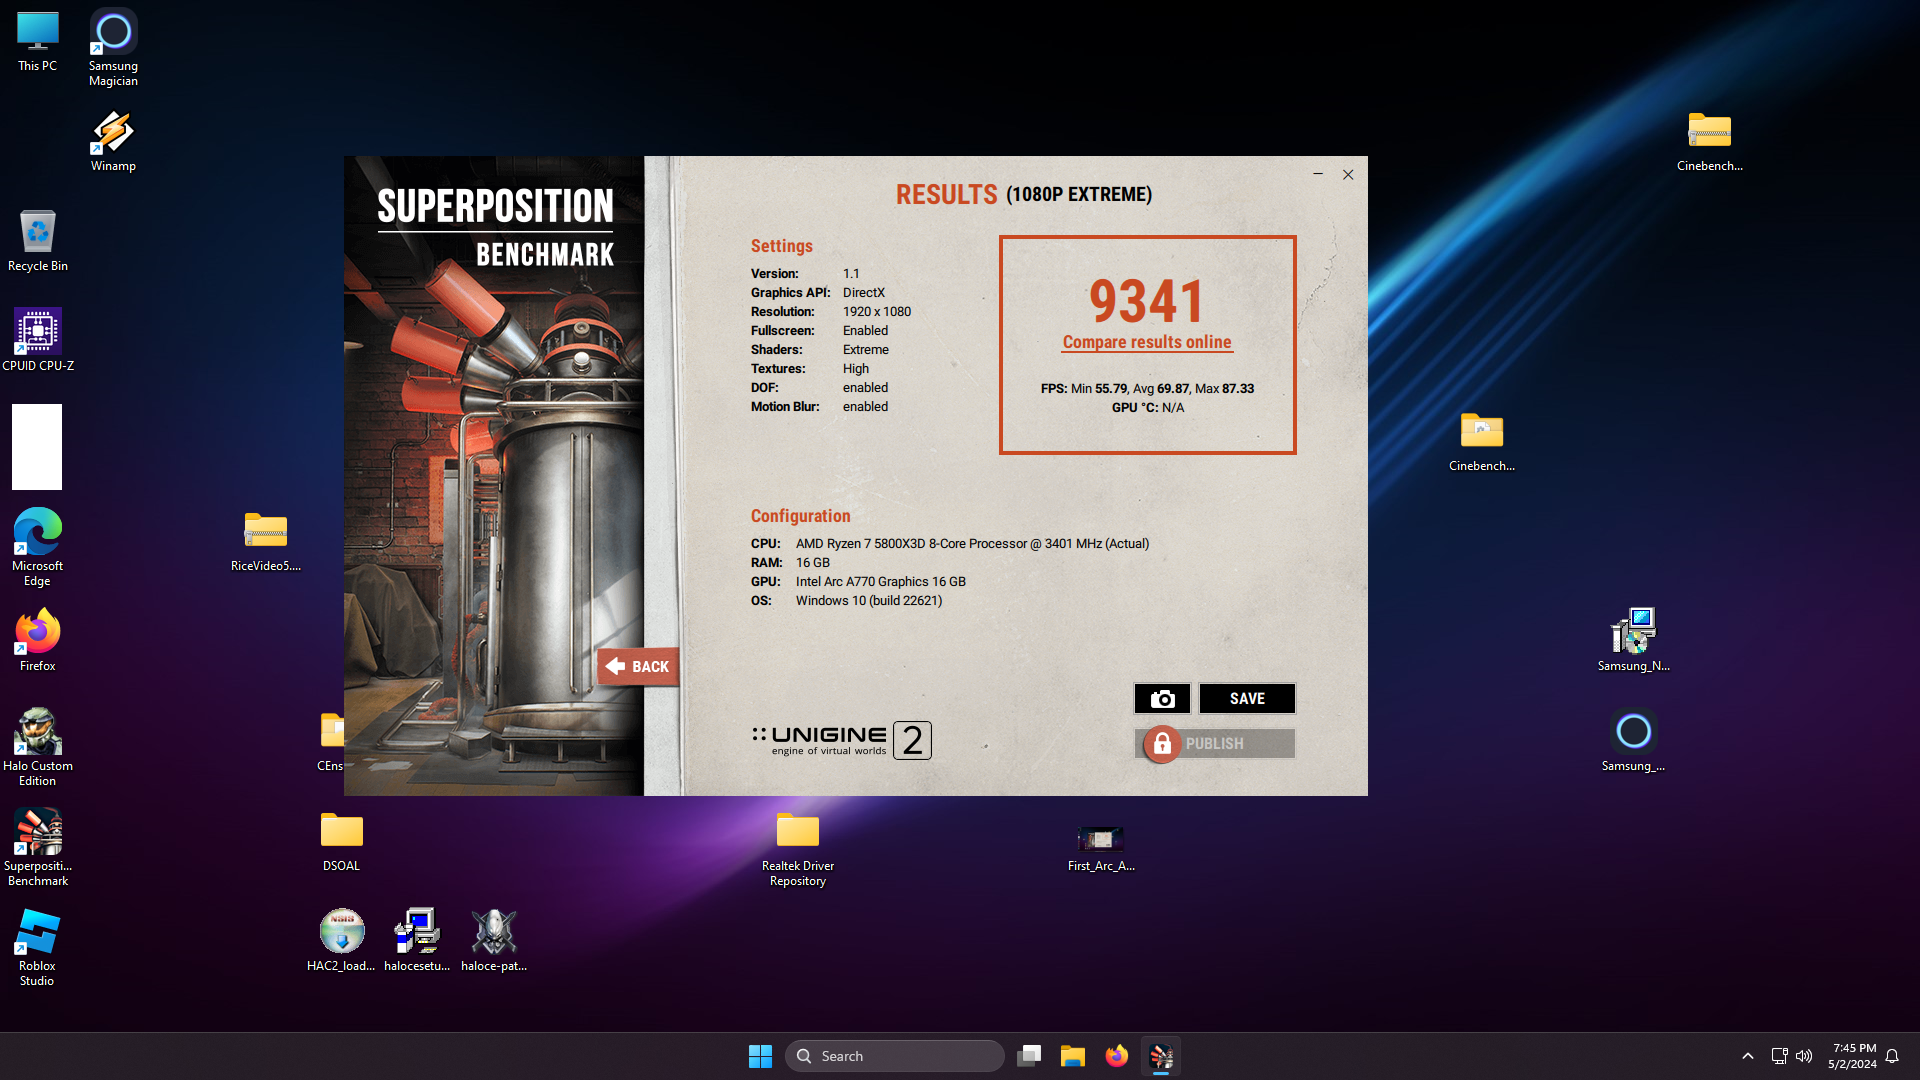Click the locked Publish button
Viewport: 1920px width, 1080px height.
pyautogui.click(x=1216, y=744)
